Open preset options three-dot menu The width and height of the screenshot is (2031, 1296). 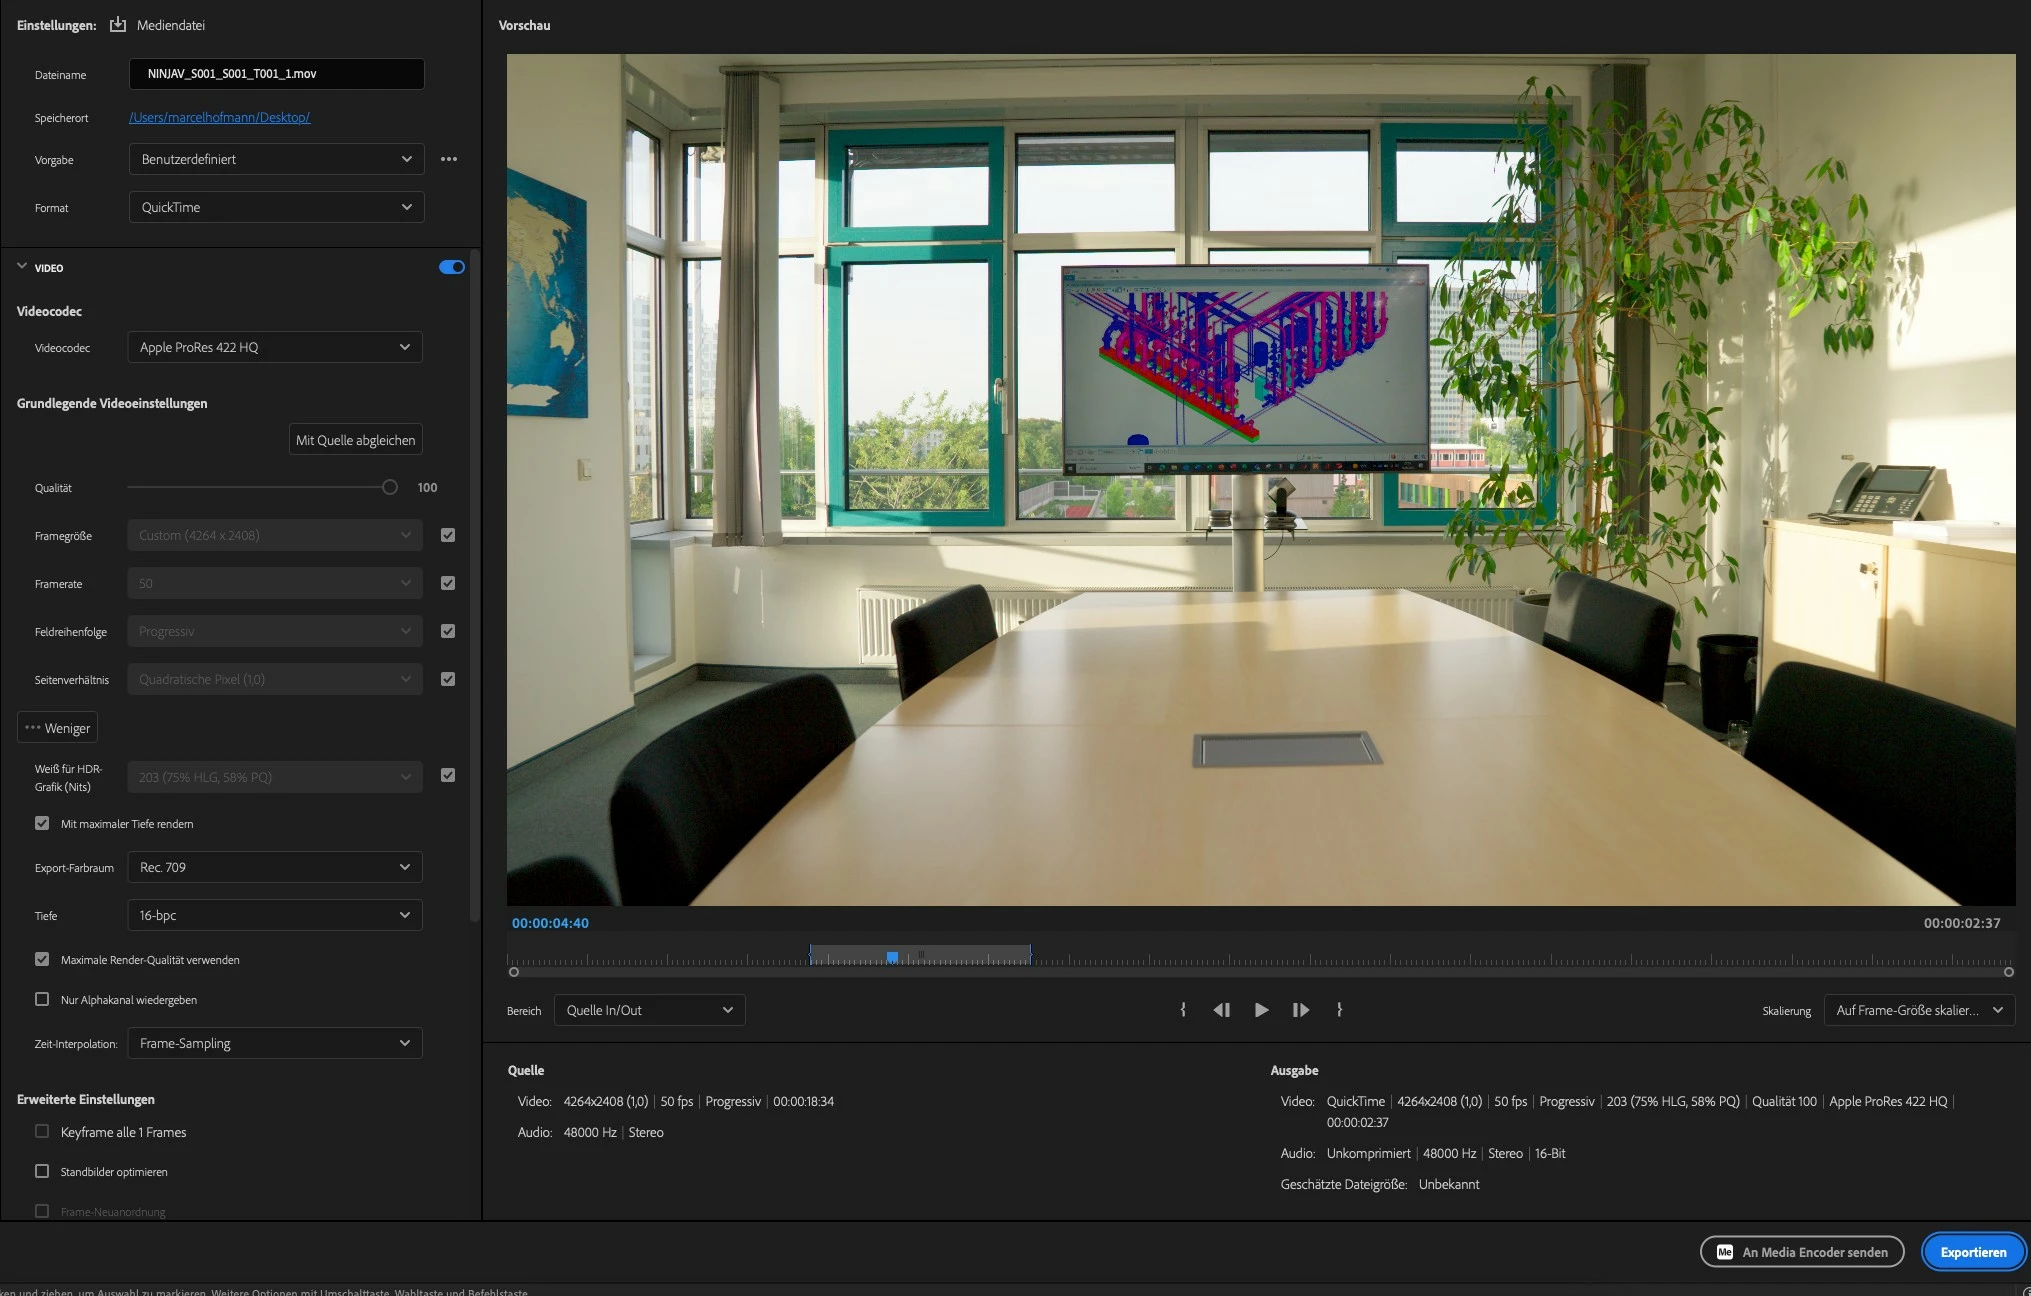(x=449, y=159)
